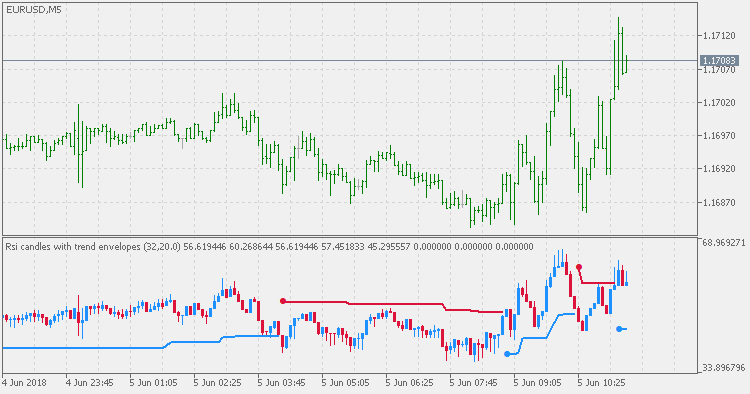This screenshot has height=394, width=750.
Task: Click the indicator scale value 68.969271
Action: click(x=723, y=243)
